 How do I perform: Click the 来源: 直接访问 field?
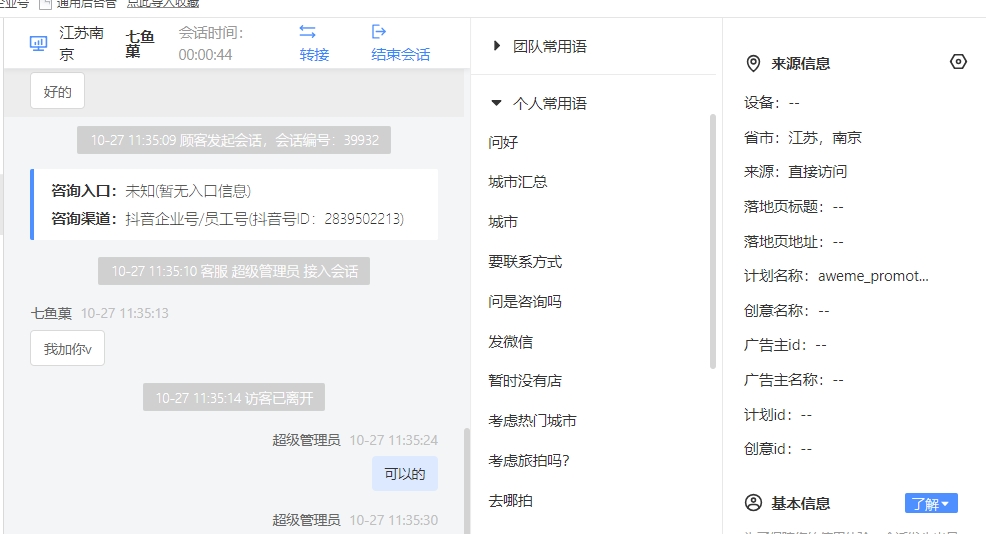pos(795,172)
